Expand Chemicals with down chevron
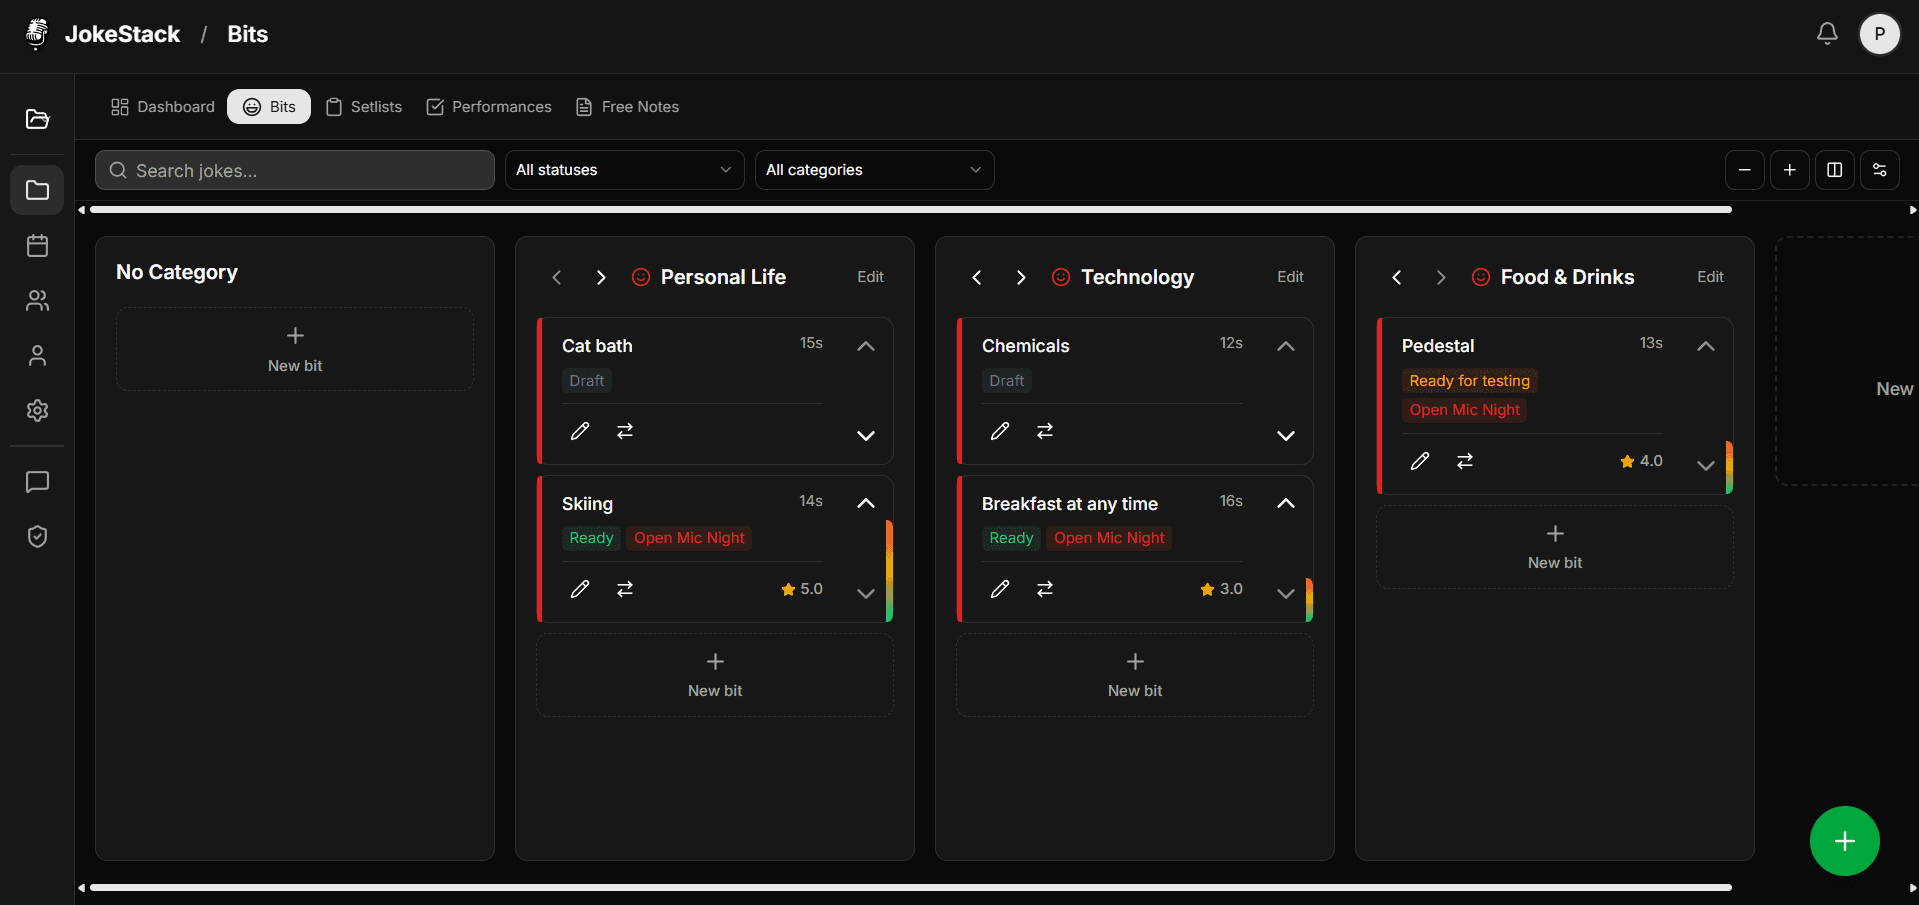This screenshot has height=905, width=1919. [1286, 435]
